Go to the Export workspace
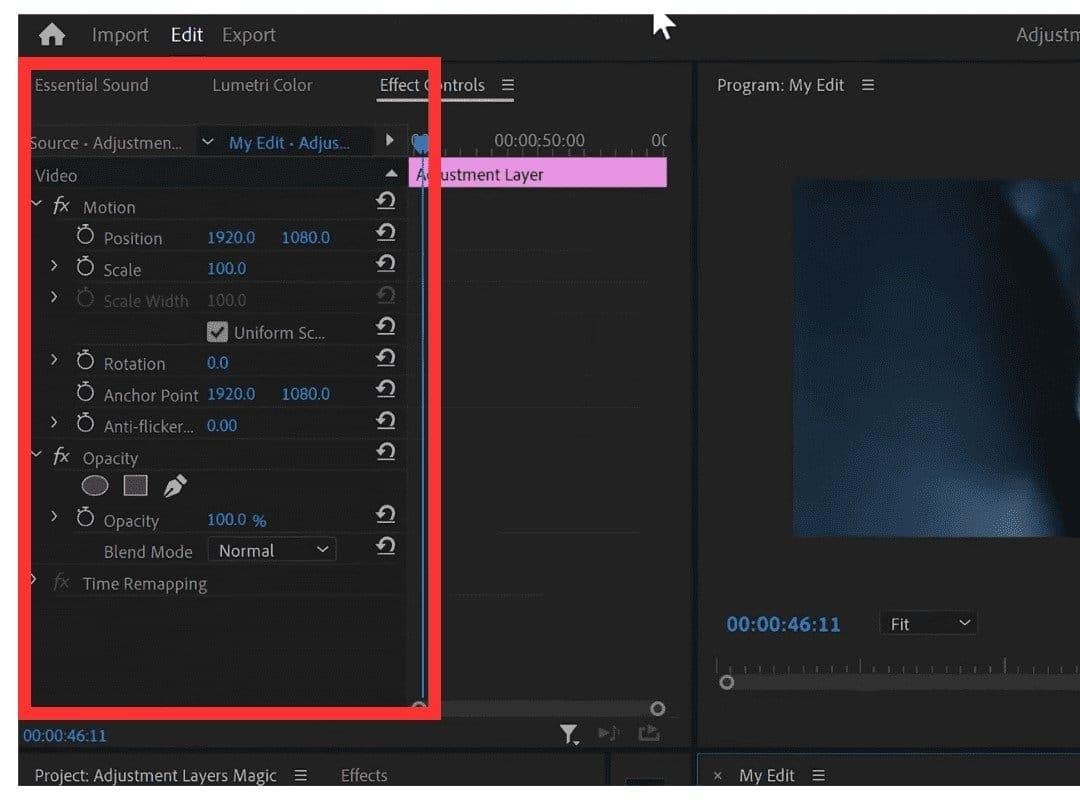Image resolution: width=1080 pixels, height=800 pixels. [248, 35]
